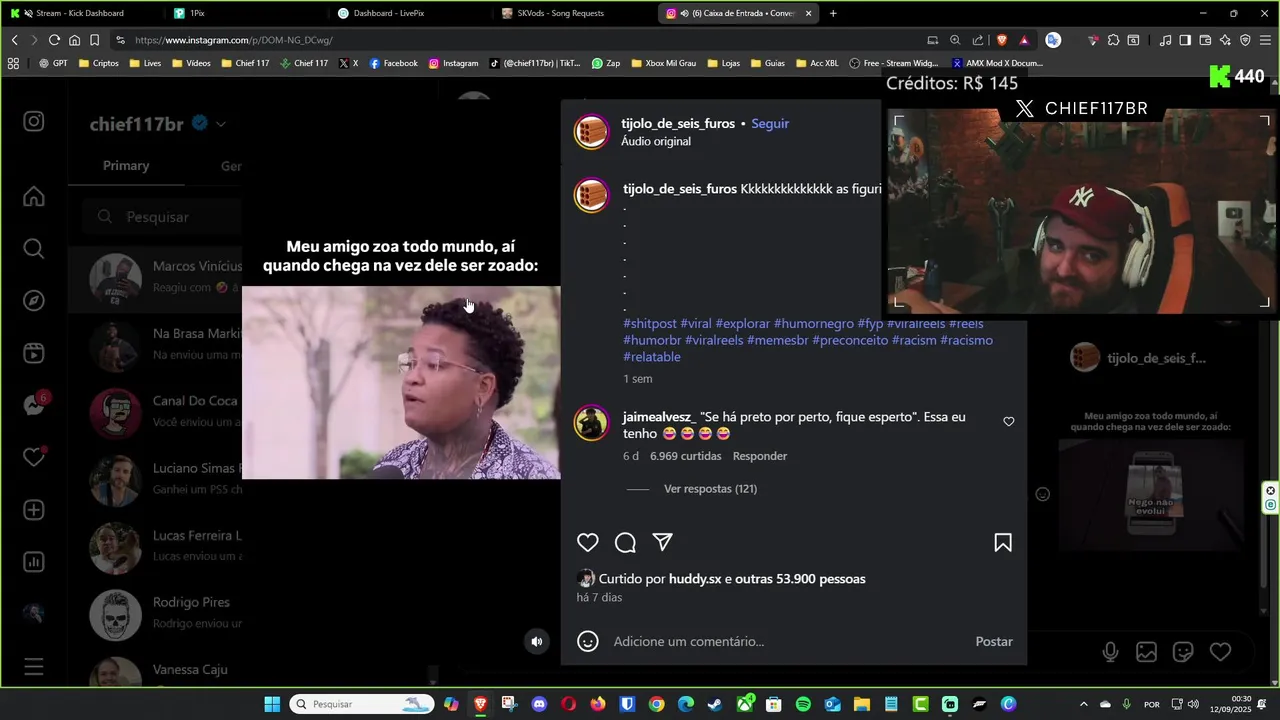1280x720 pixels.
Task: Open Notifications heart in the sidebar
Action: point(34,457)
